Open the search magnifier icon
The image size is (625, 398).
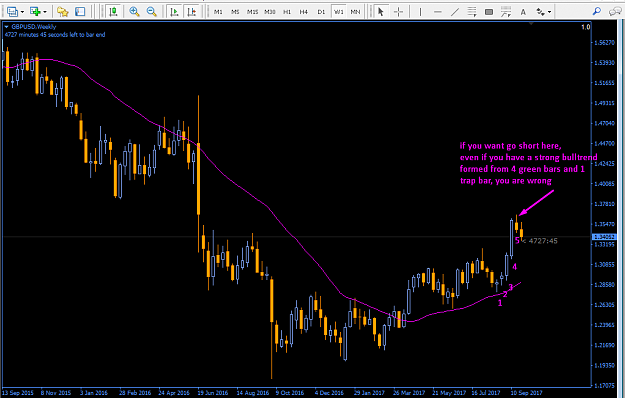click(597, 12)
